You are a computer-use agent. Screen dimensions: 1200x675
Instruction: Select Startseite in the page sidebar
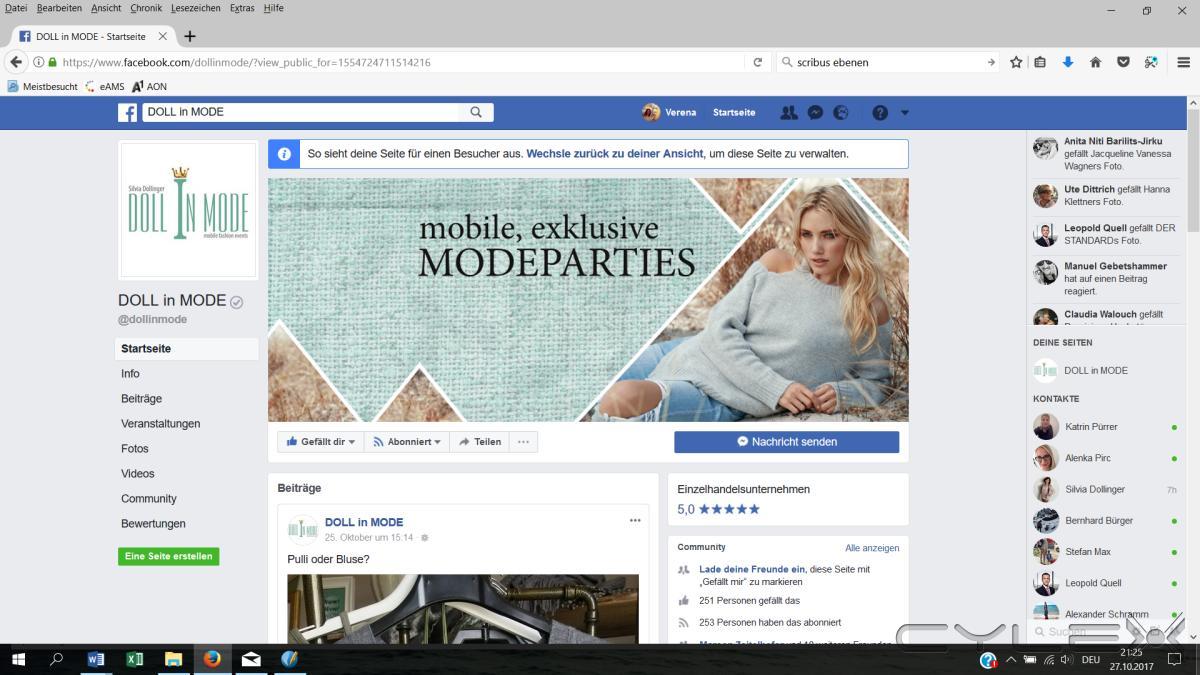pyautogui.click(x=187, y=349)
